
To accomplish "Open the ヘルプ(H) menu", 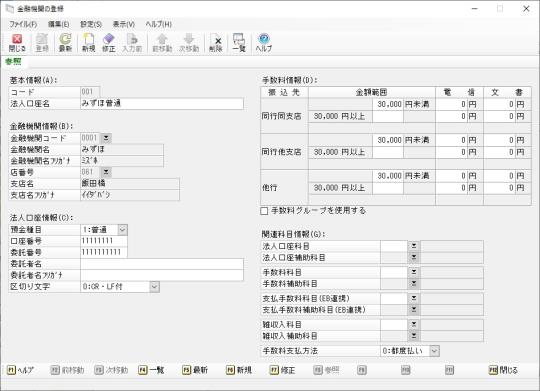I will click(158, 24).
